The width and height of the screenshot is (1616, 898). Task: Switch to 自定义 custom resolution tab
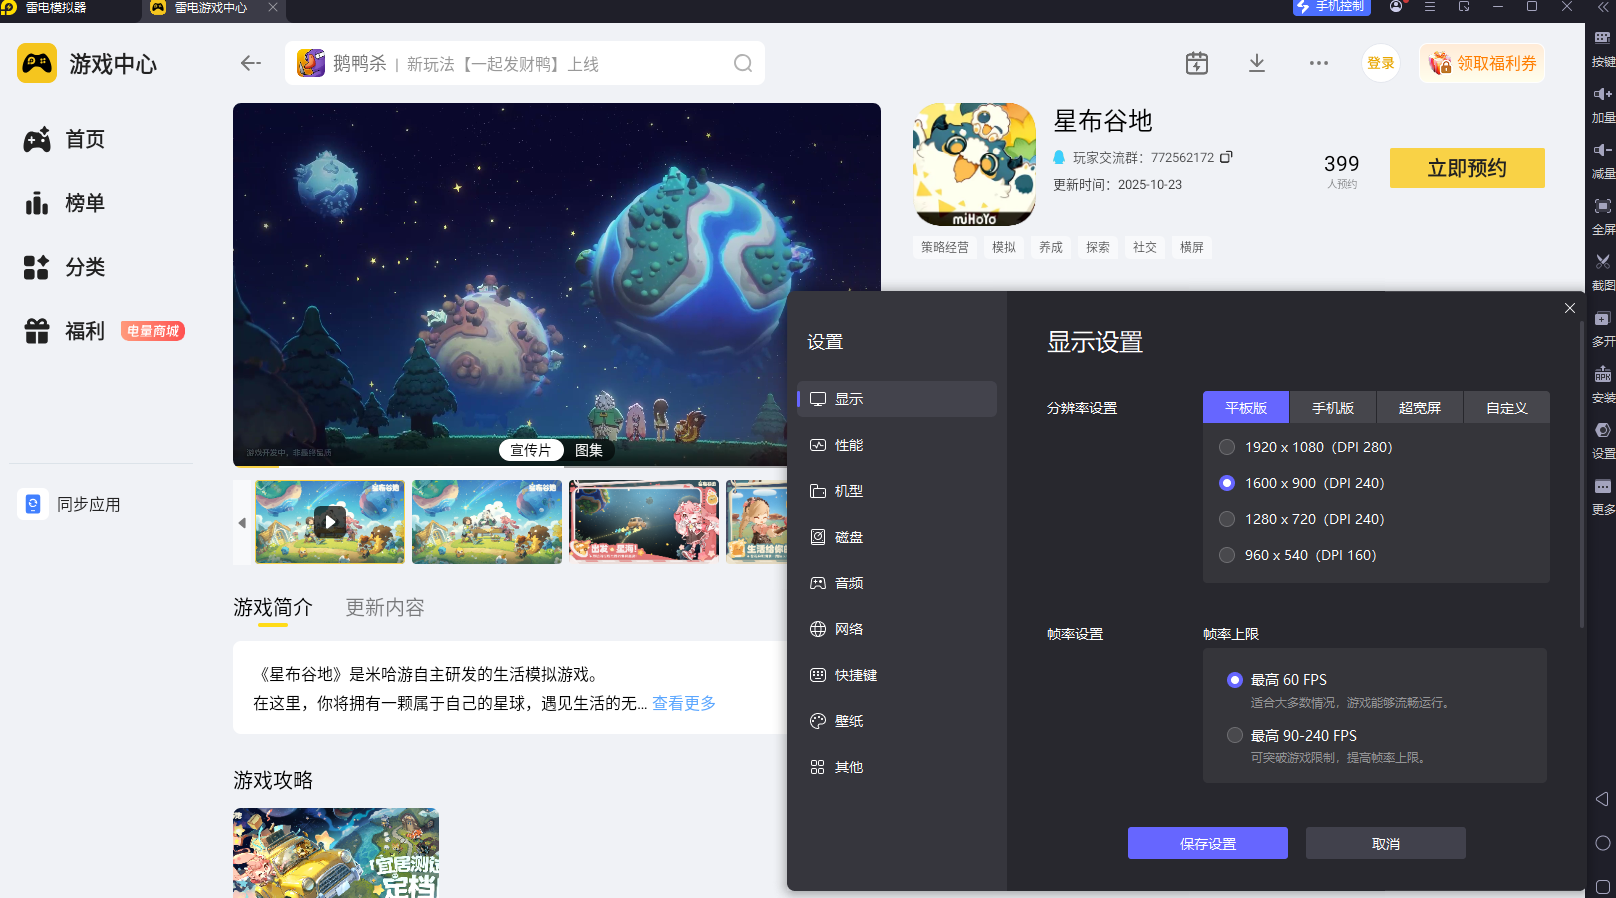[1507, 408]
